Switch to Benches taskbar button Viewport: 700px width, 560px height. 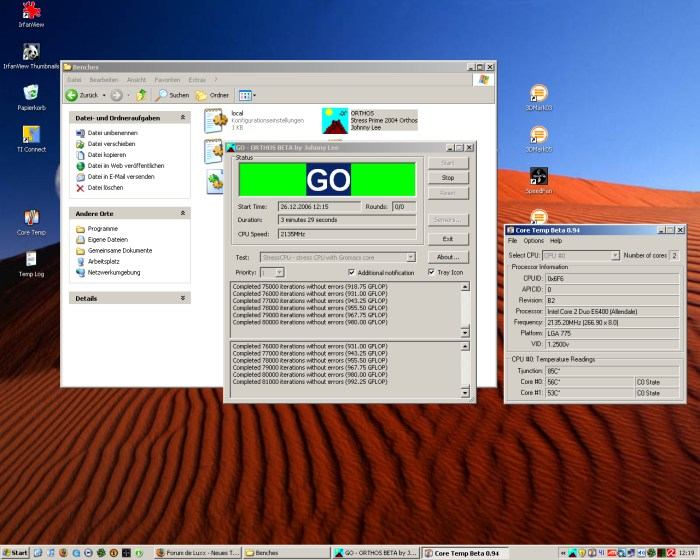coord(287,553)
